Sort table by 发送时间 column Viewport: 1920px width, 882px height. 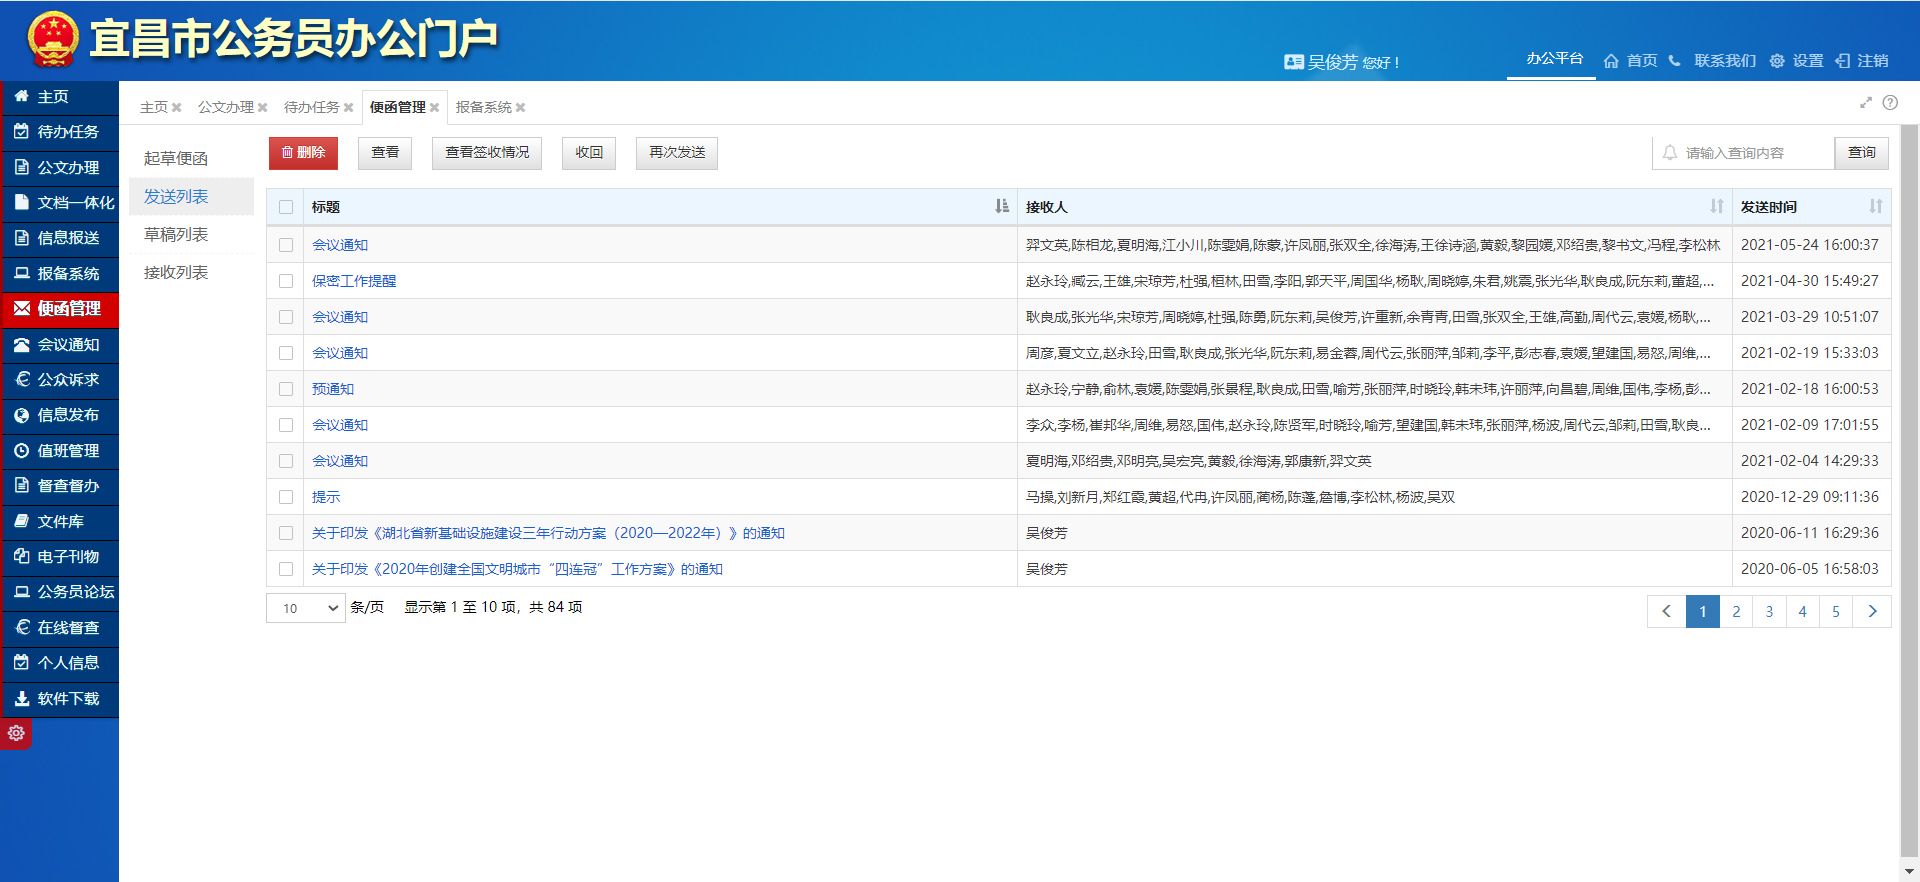(1875, 207)
